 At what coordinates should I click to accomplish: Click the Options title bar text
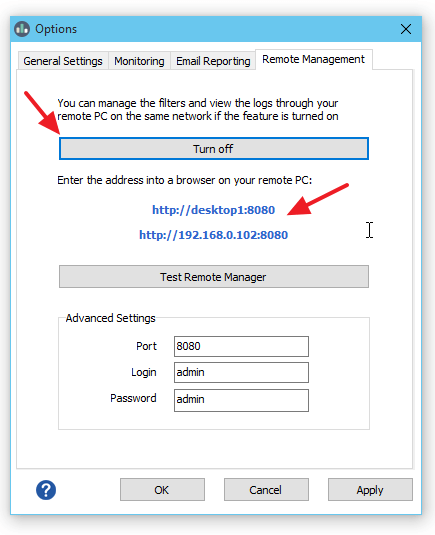pos(56,29)
